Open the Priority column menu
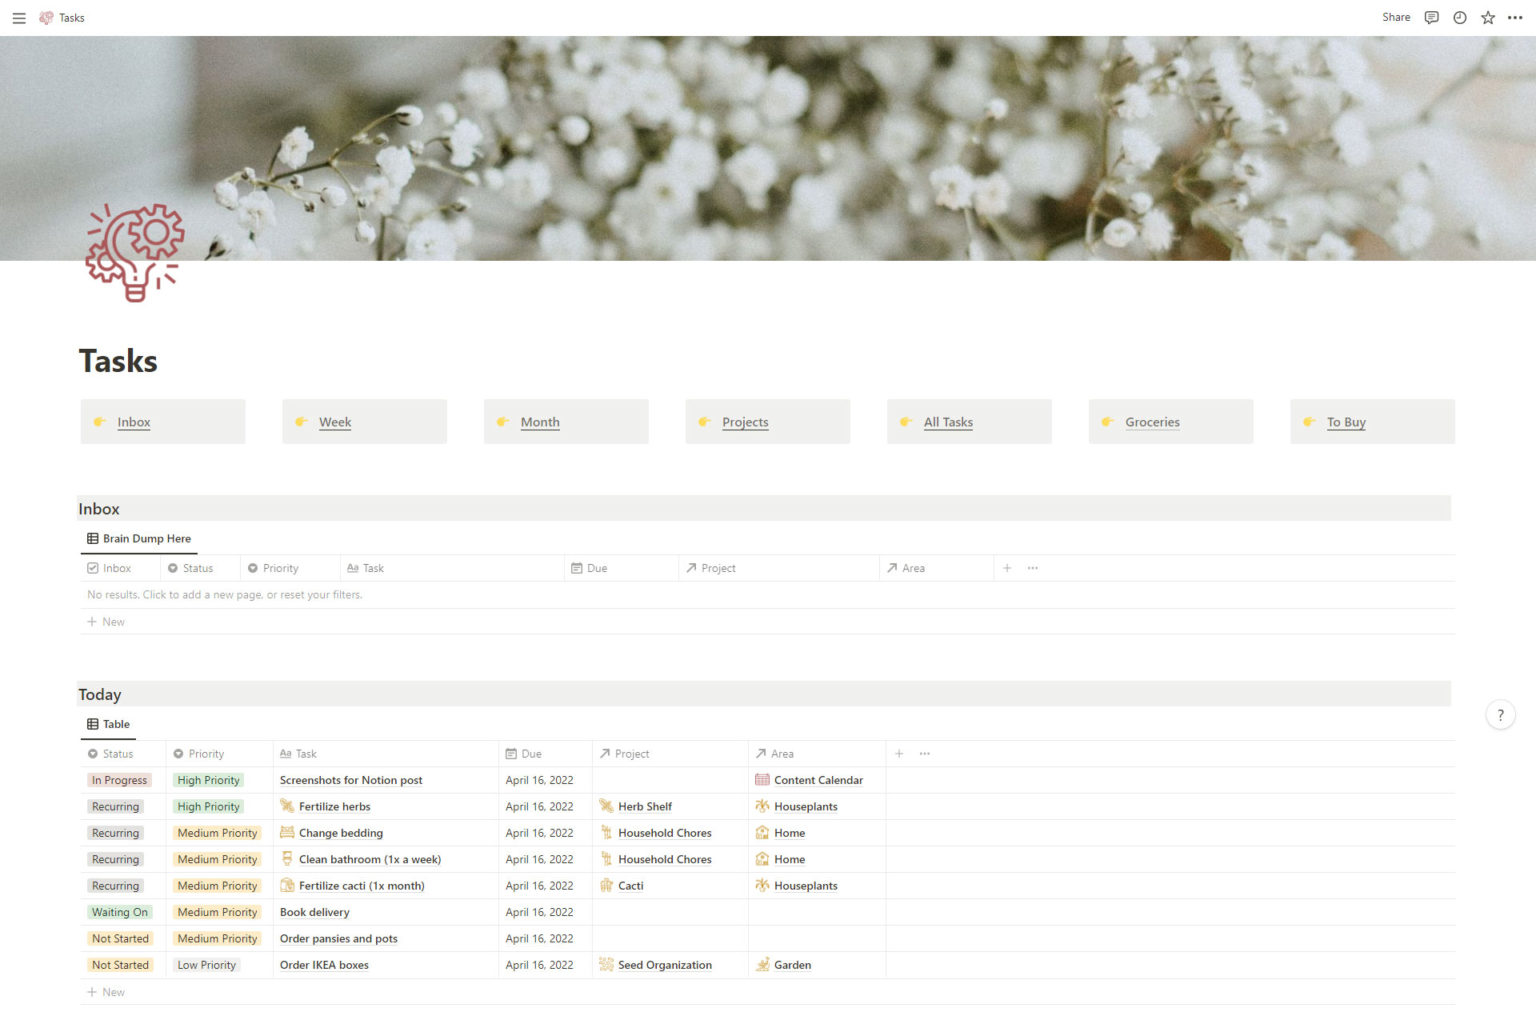This screenshot has width=1536, height=1016. coord(200,753)
